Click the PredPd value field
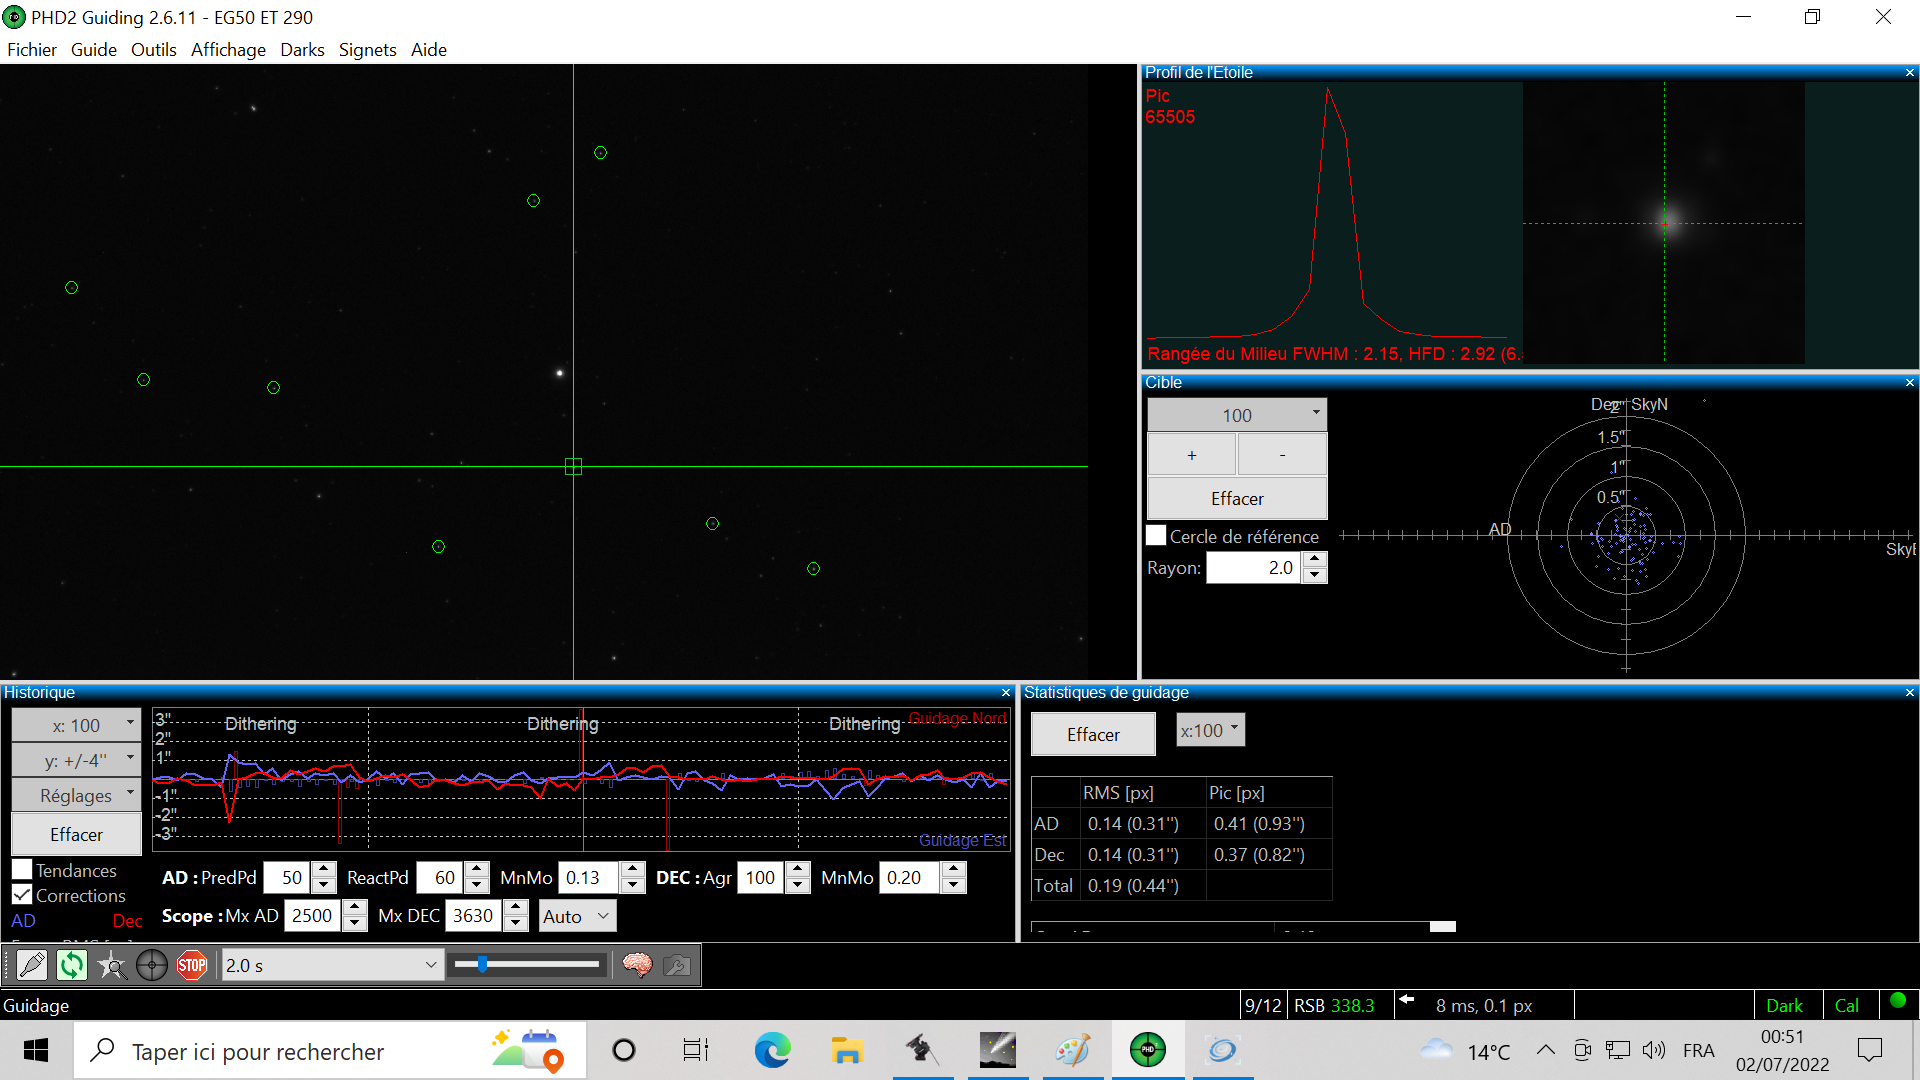The height and width of the screenshot is (1080, 1920). [288, 877]
